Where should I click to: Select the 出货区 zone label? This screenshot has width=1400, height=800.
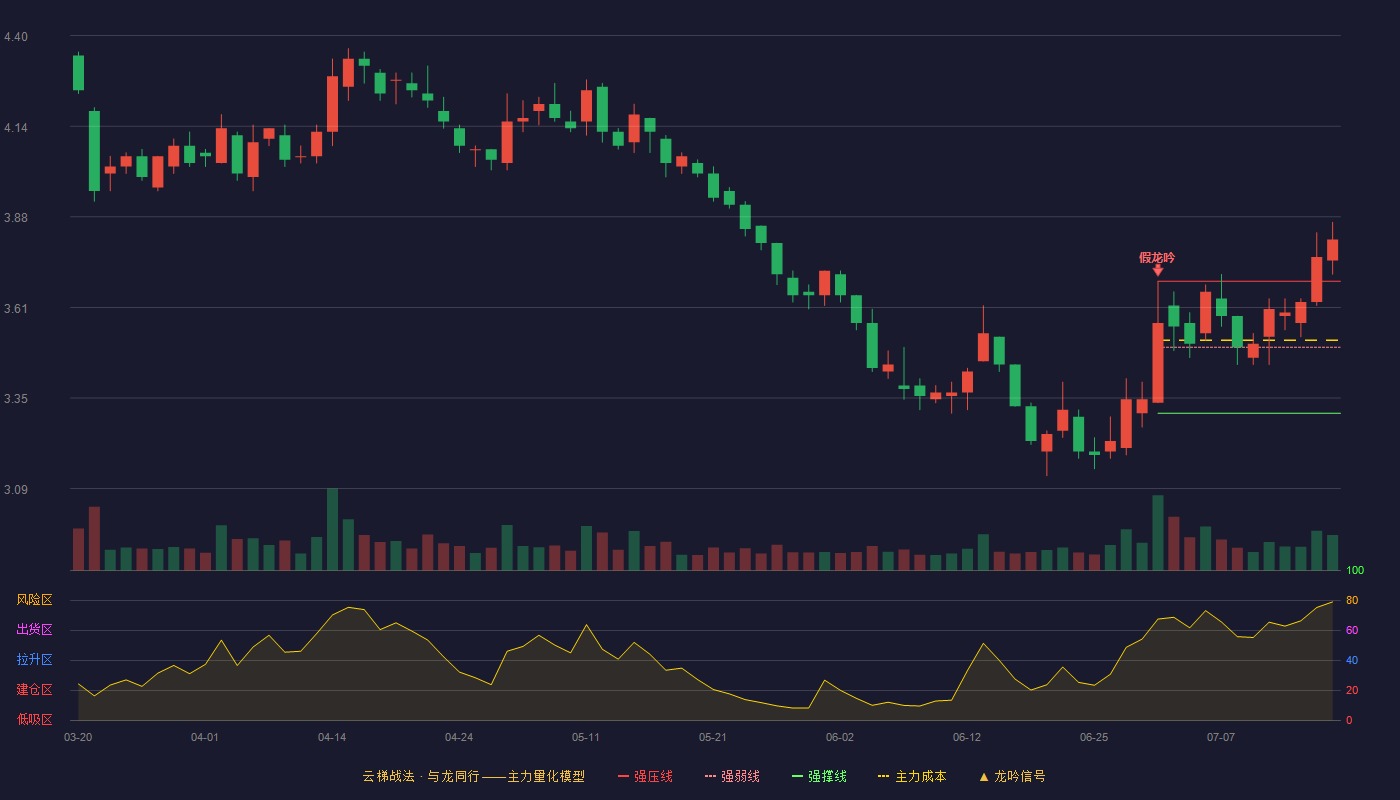click(34, 630)
